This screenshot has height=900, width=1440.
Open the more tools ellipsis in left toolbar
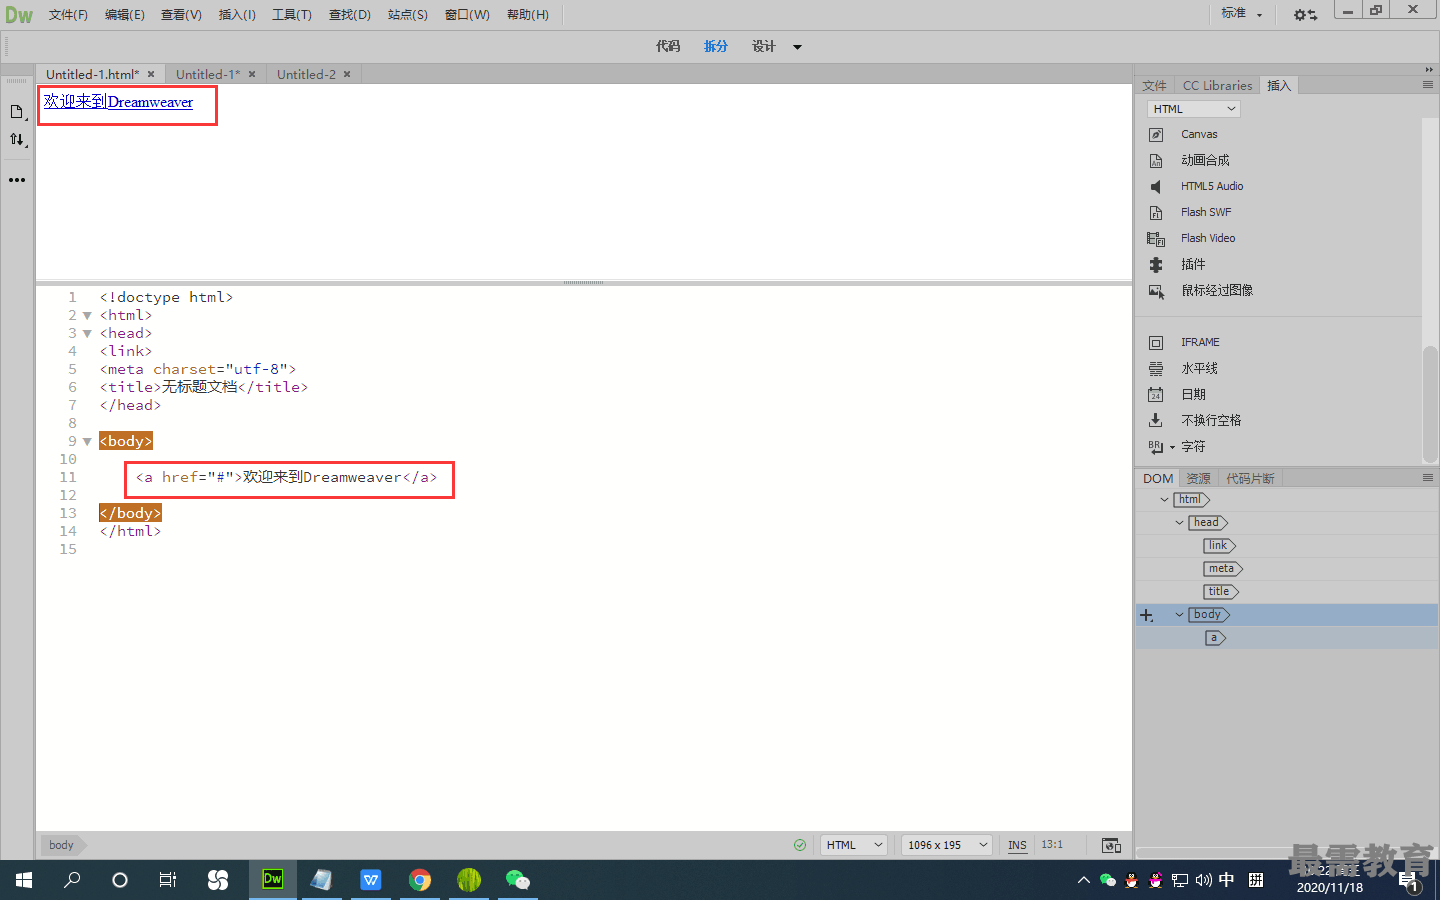[x=17, y=180]
